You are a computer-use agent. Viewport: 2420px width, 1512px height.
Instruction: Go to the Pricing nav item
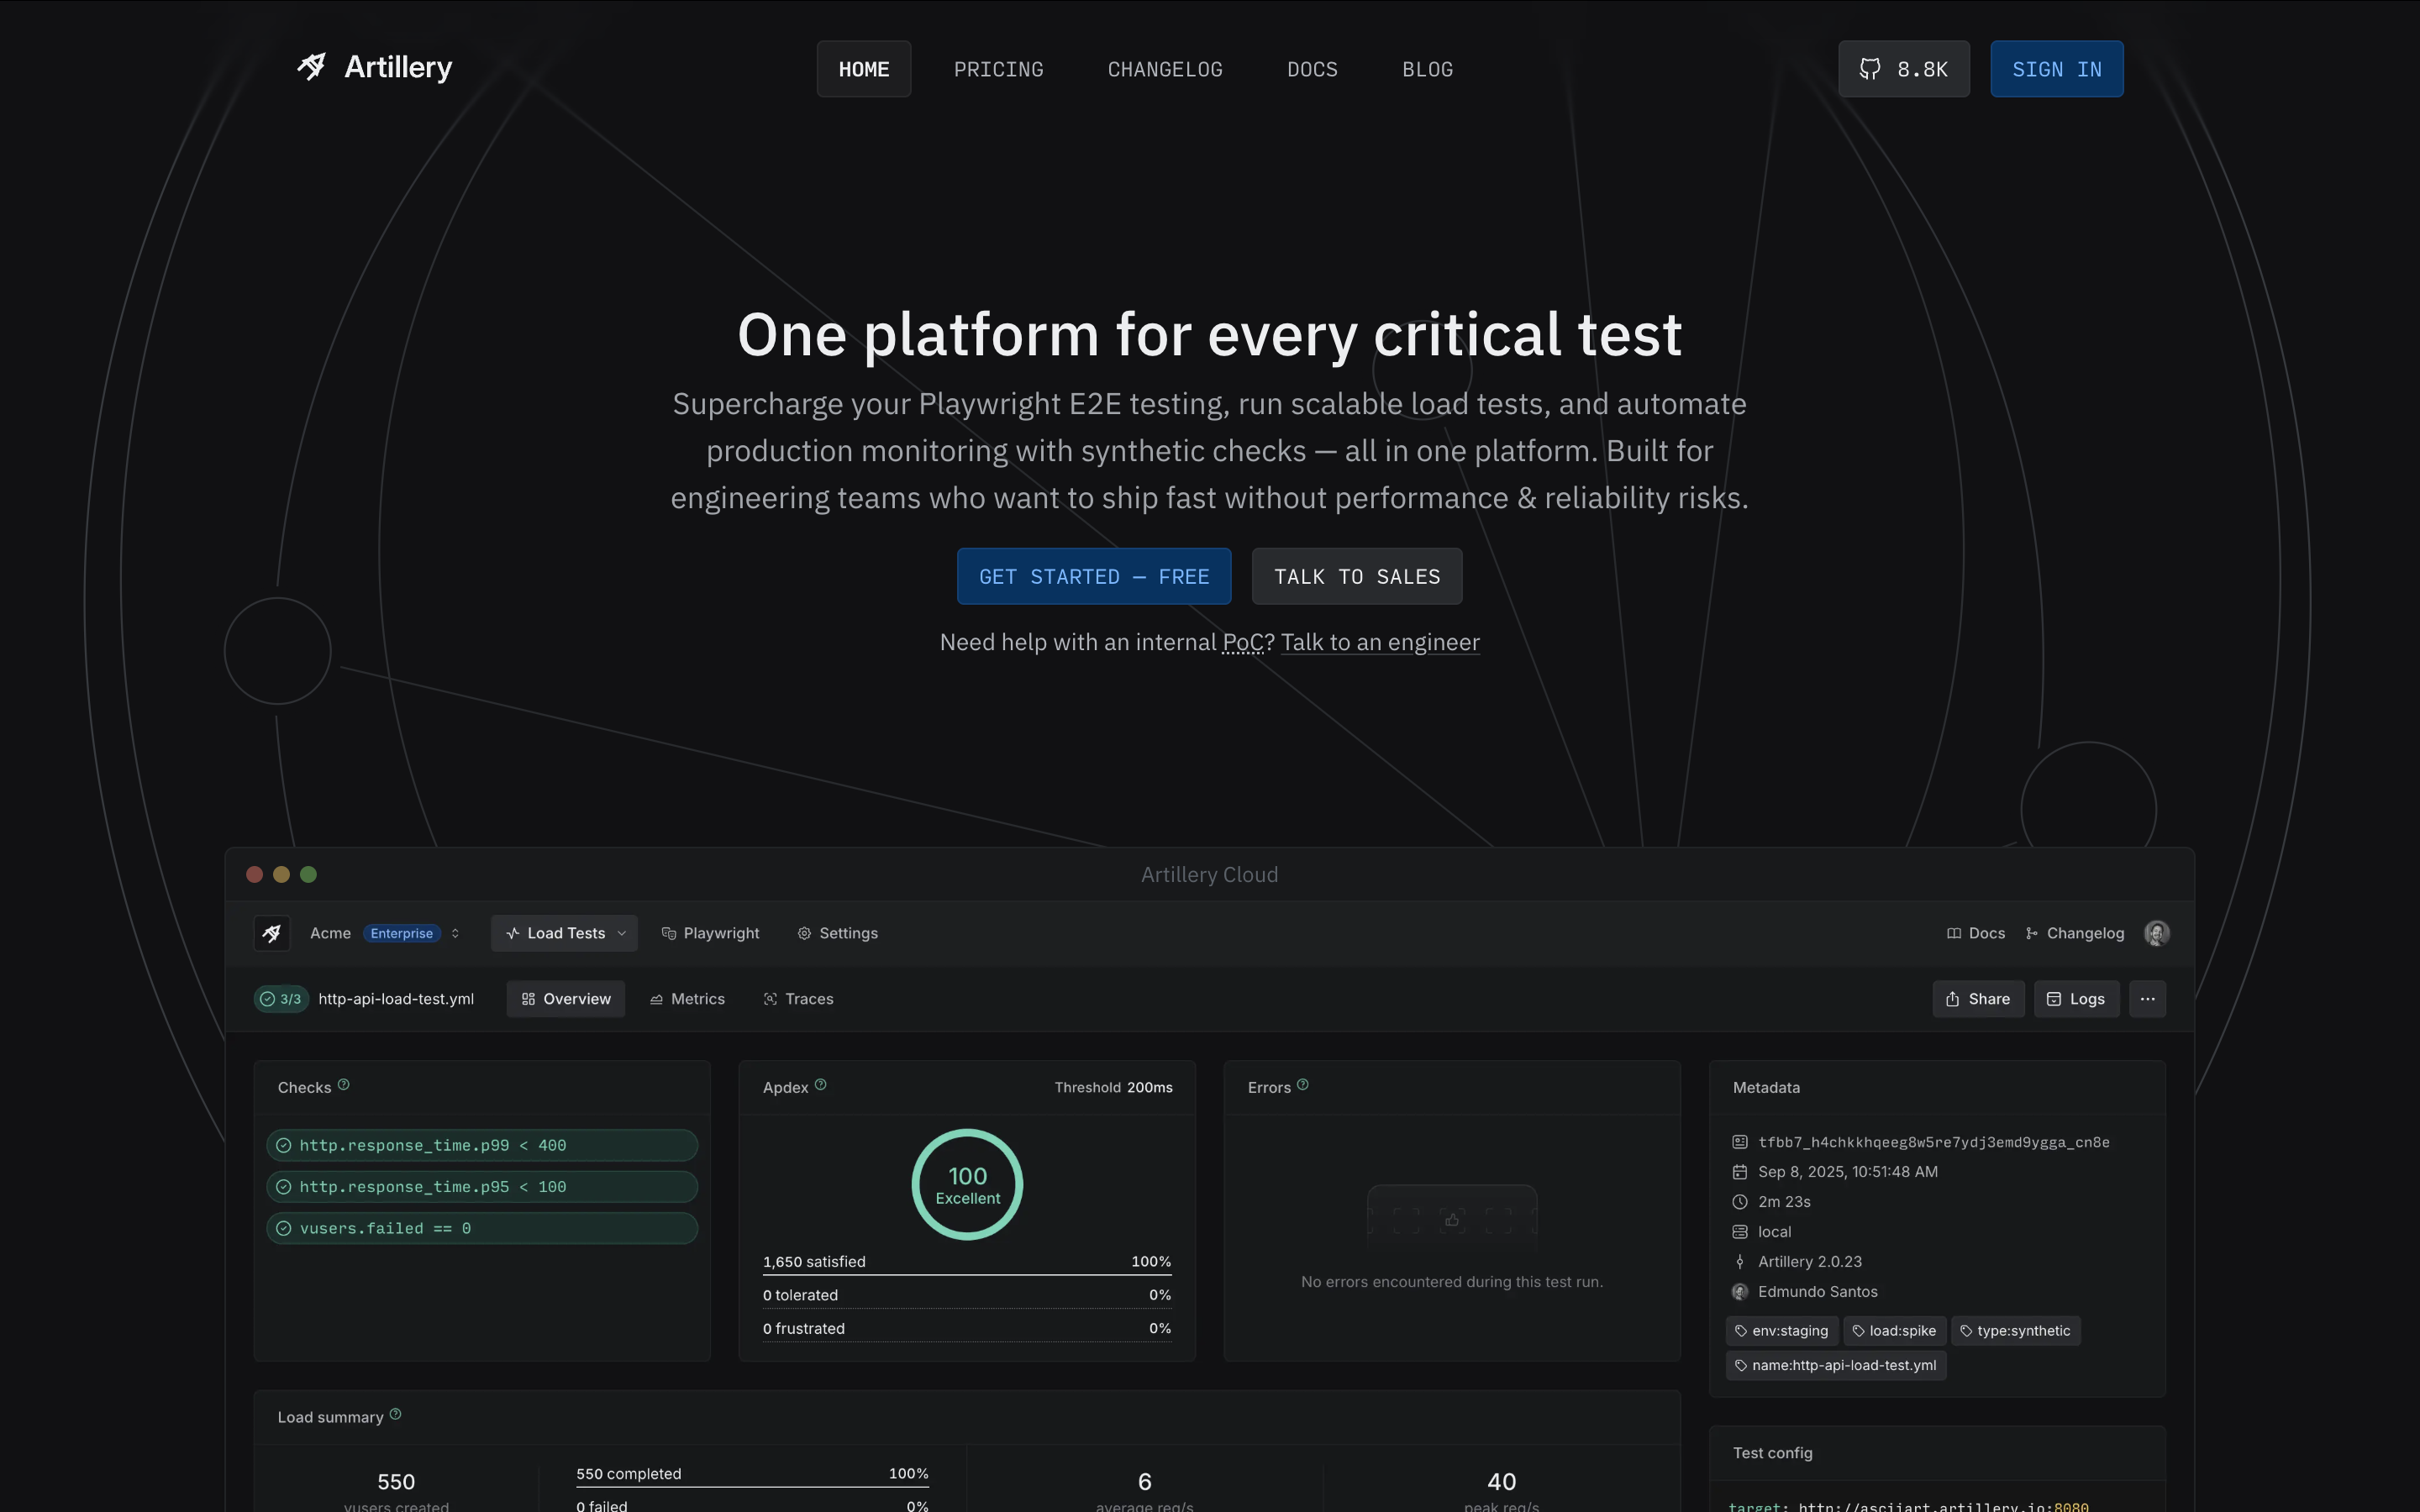pos(998,69)
